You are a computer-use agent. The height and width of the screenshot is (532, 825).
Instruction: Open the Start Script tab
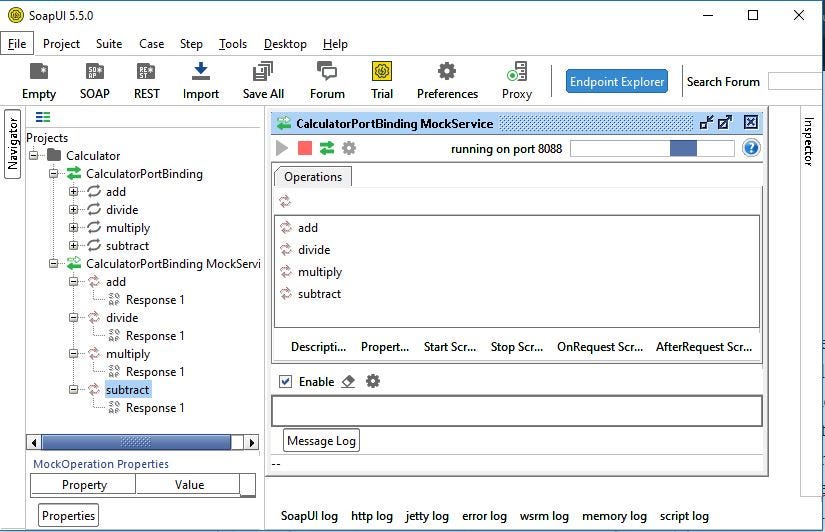450,347
